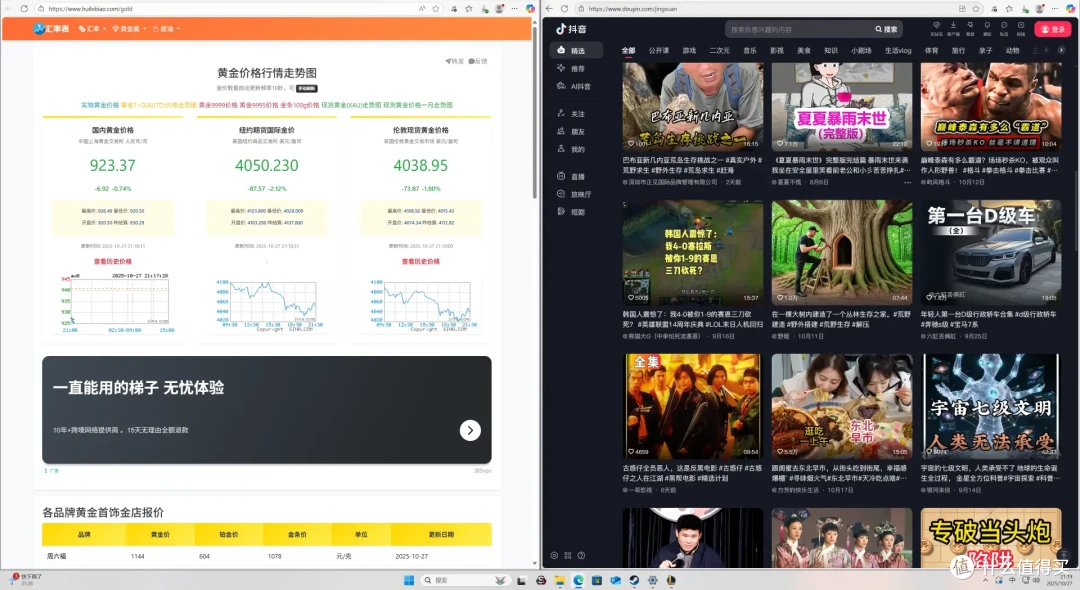Click the huilvbiao page vertical scrollbar
Viewport: 1080px width, 590px height.
click(x=535, y=110)
